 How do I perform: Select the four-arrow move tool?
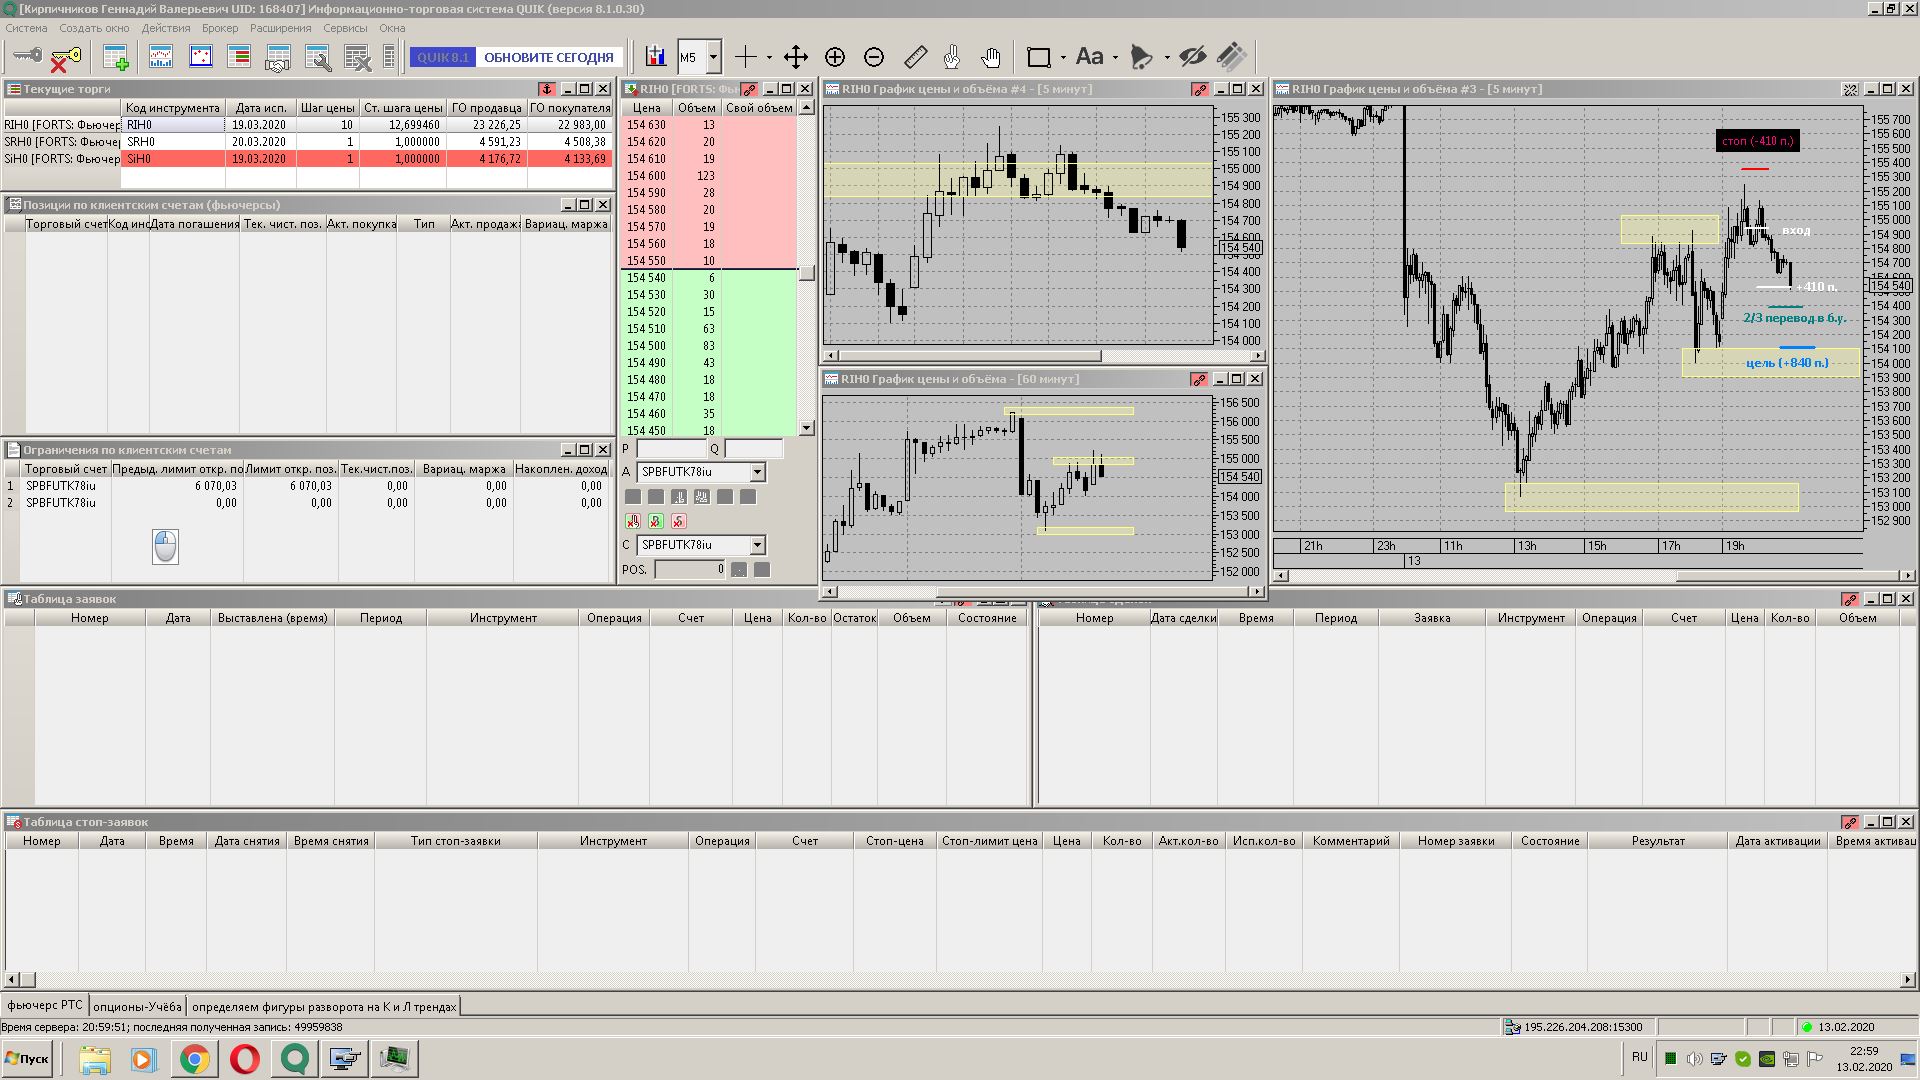click(x=795, y=57)
